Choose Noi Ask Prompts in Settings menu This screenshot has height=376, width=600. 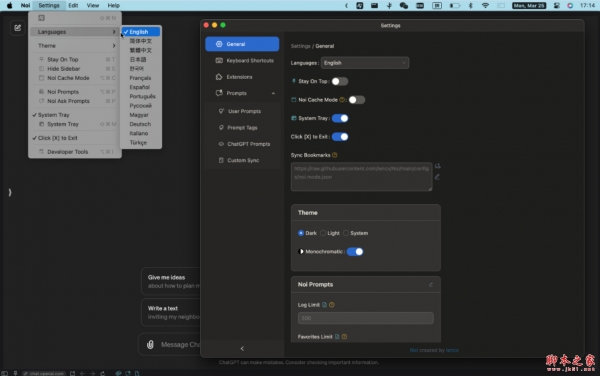pyautogui.click(x=75, y=101)
